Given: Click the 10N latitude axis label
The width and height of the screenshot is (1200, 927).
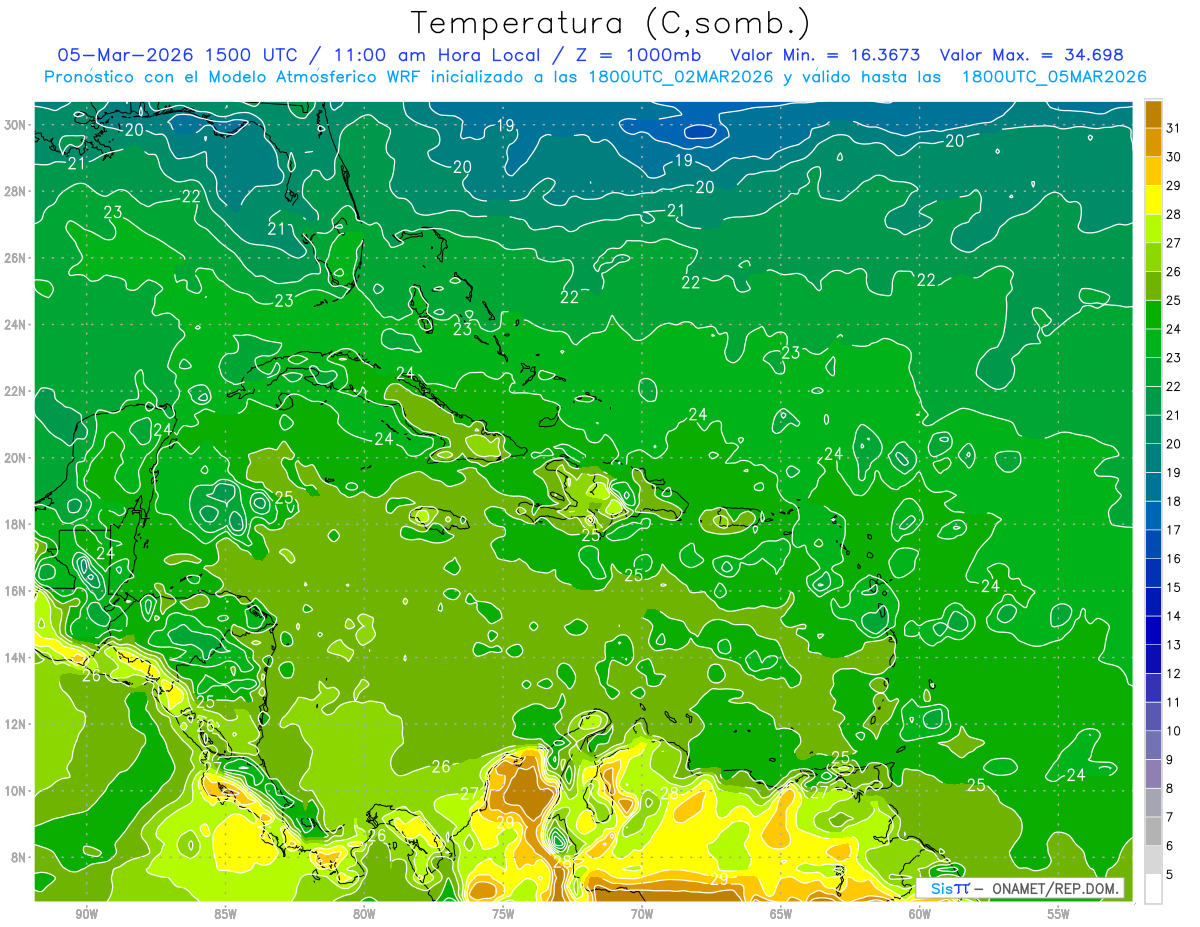Looking at the screenshot, I should tap(15, 790).
